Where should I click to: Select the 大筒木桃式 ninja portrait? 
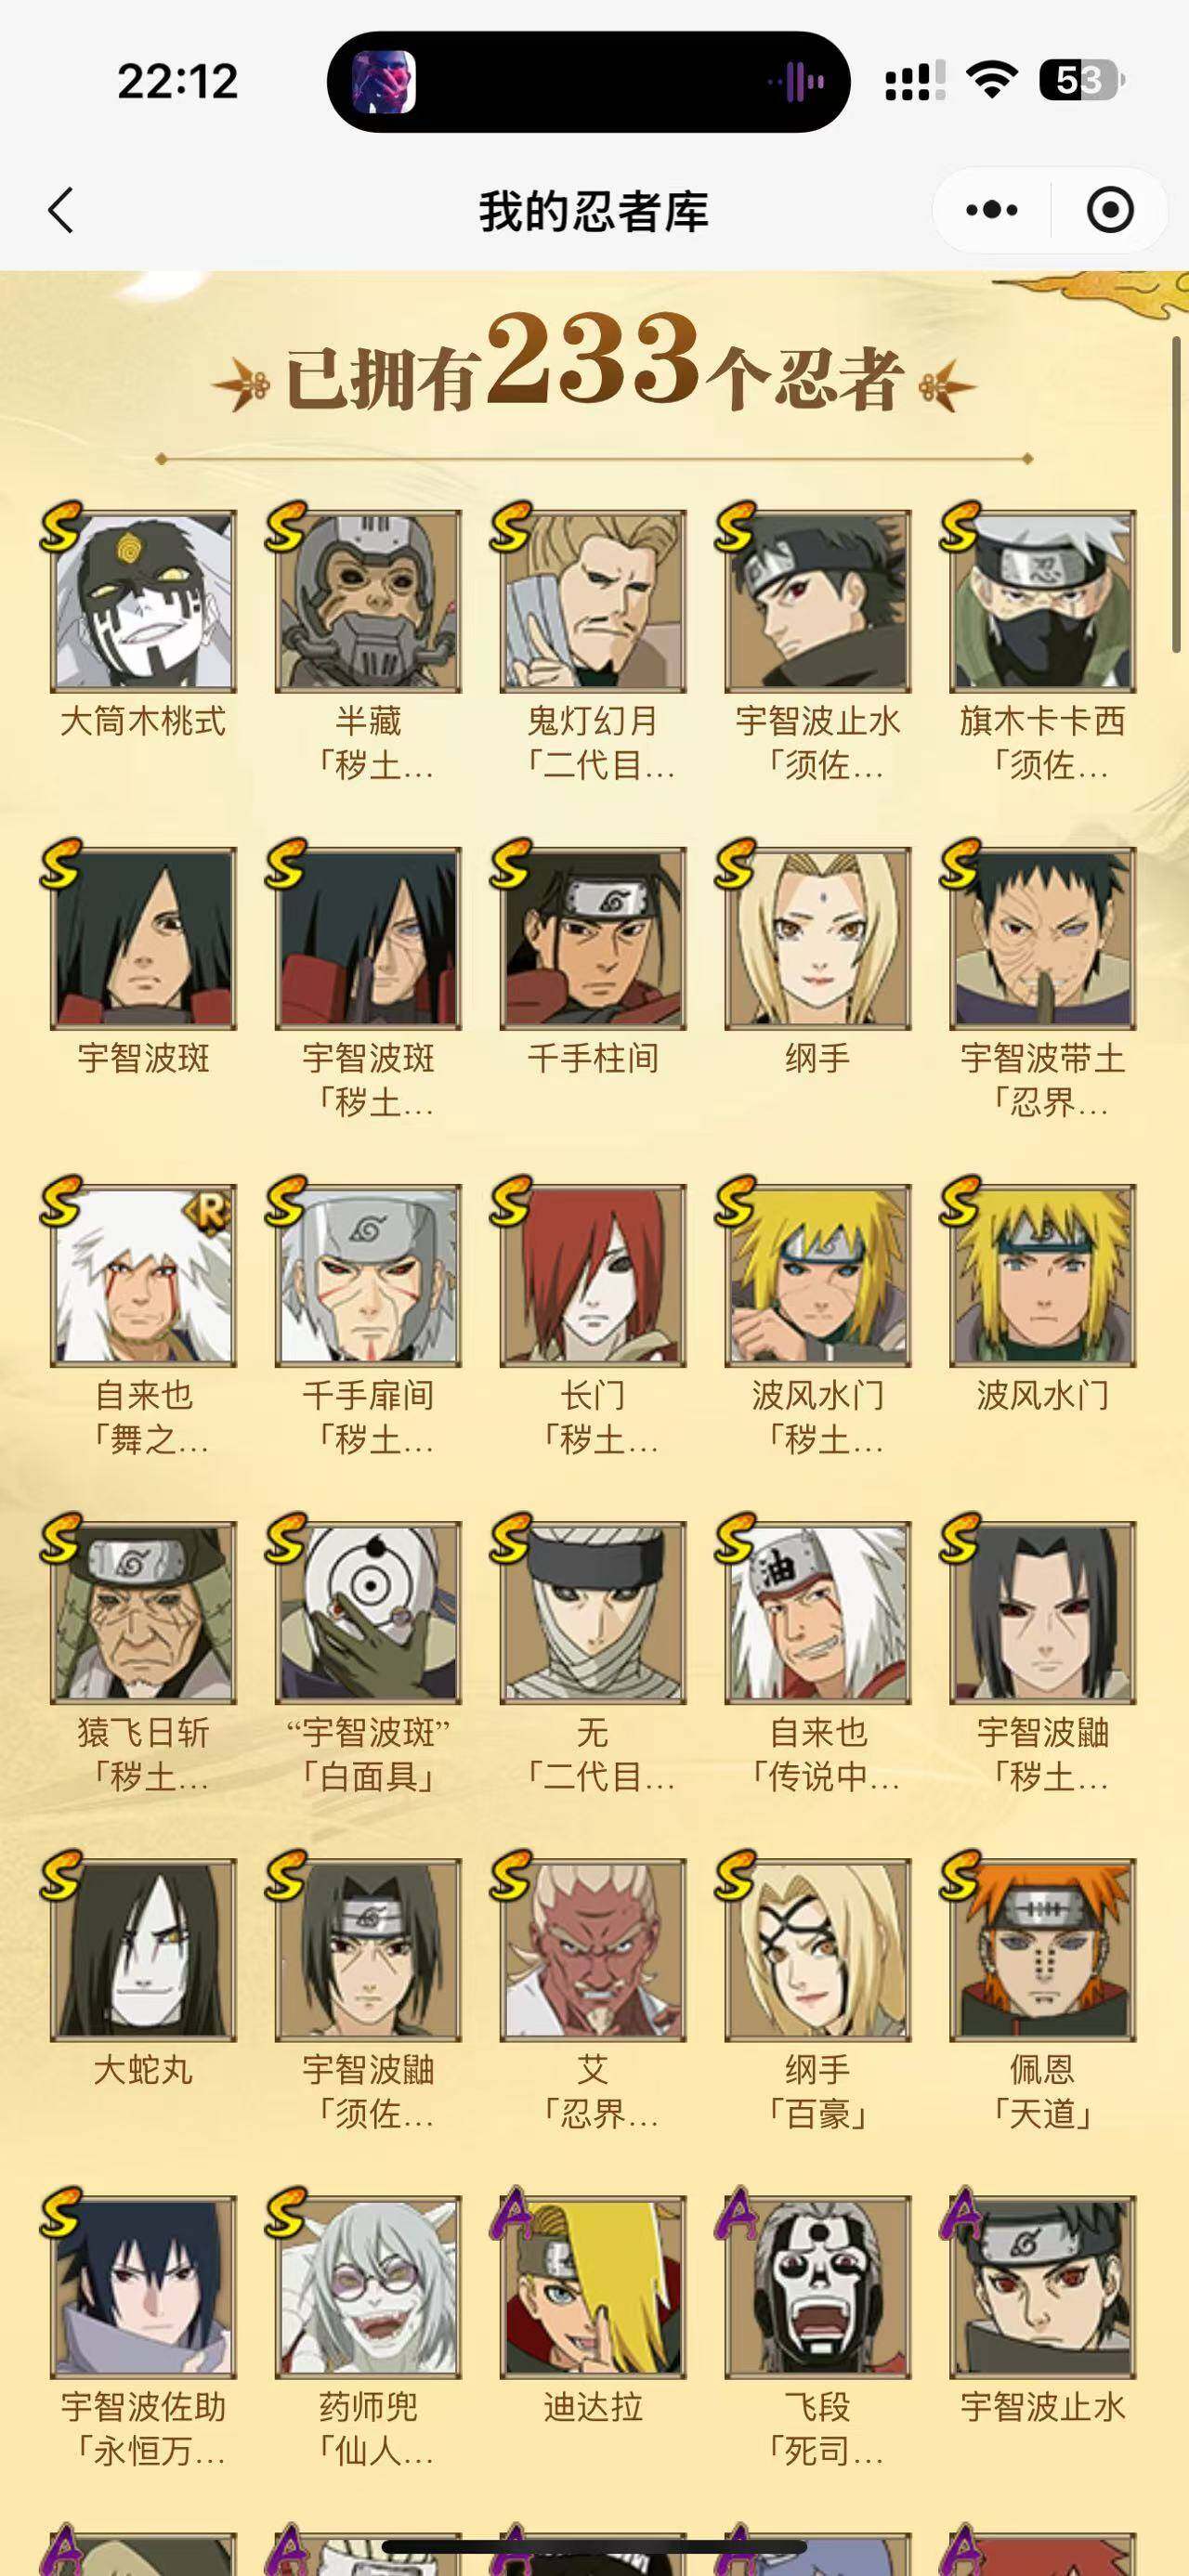(143, 601)
